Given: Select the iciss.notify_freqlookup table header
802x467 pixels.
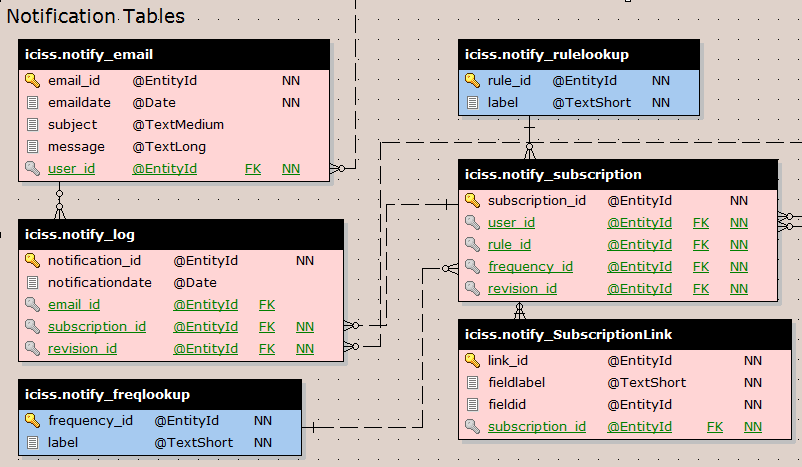Looking at the screenshot, I should (159, 394).
